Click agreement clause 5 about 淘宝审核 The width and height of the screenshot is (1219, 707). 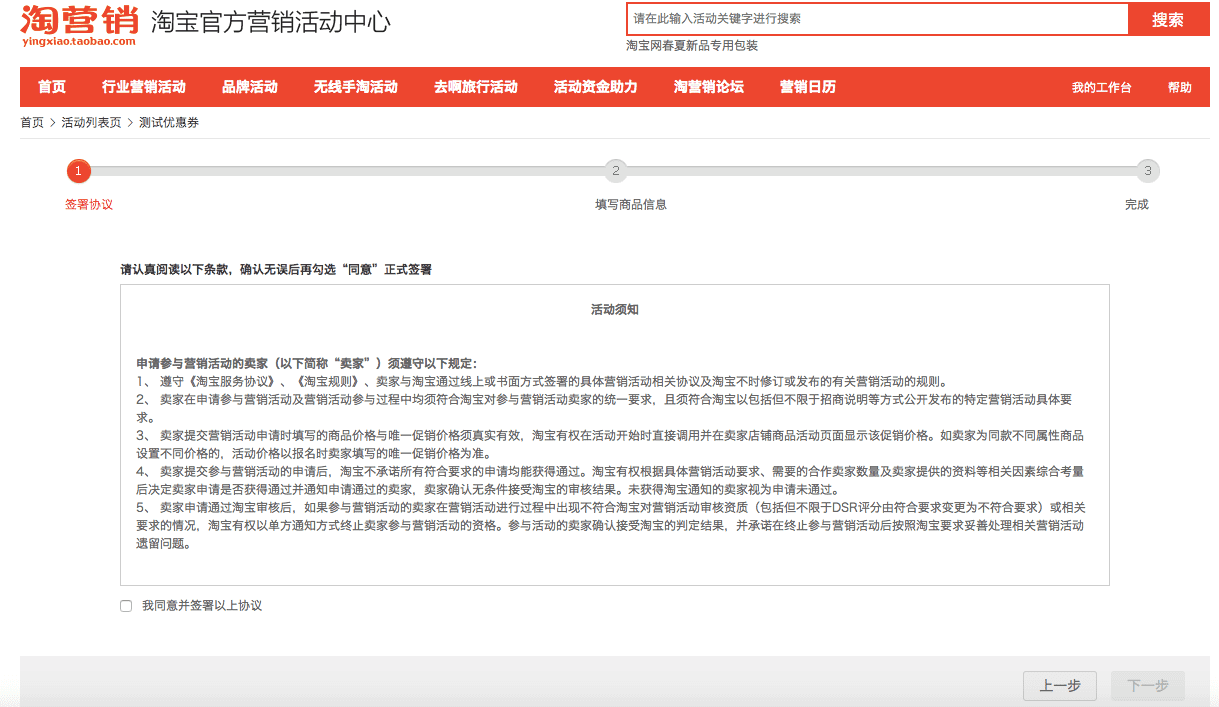(611, 525)
